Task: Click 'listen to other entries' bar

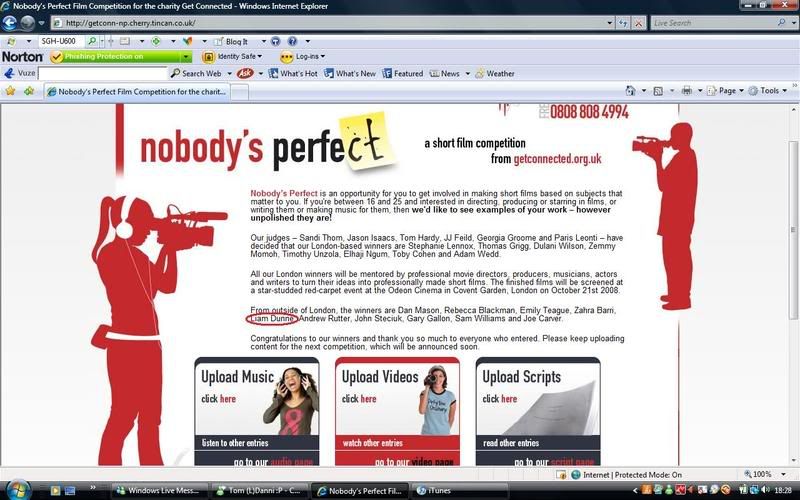Action: (x=257, y=443)
